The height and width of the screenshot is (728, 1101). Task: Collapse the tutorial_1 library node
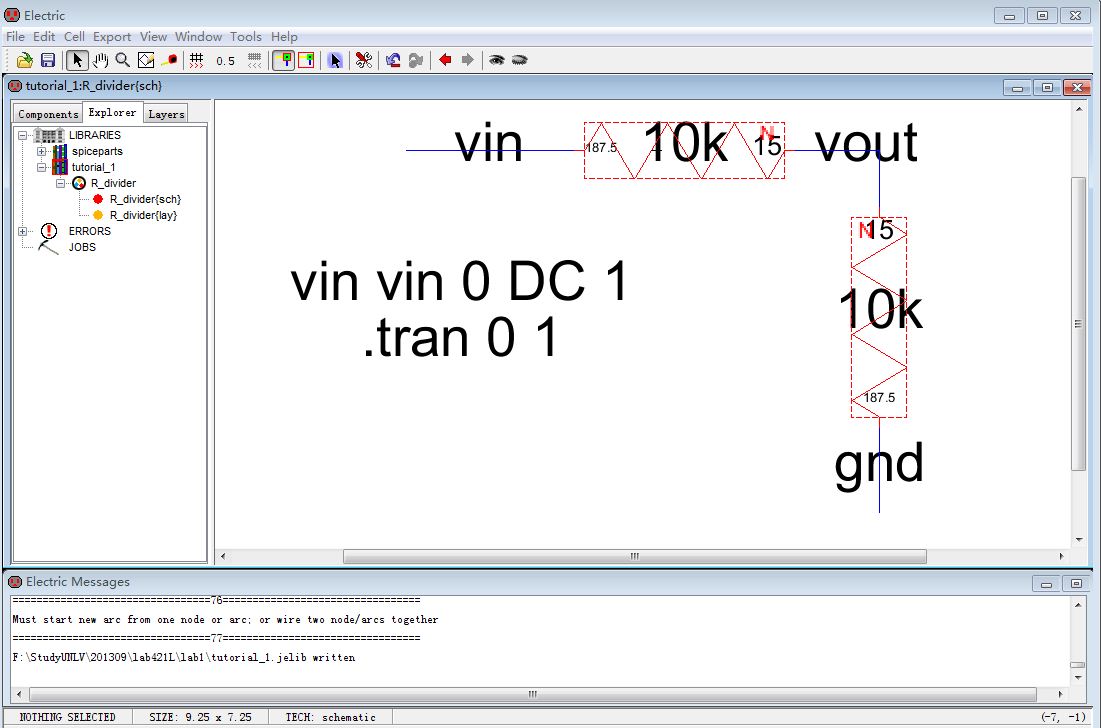coord(41,167)
